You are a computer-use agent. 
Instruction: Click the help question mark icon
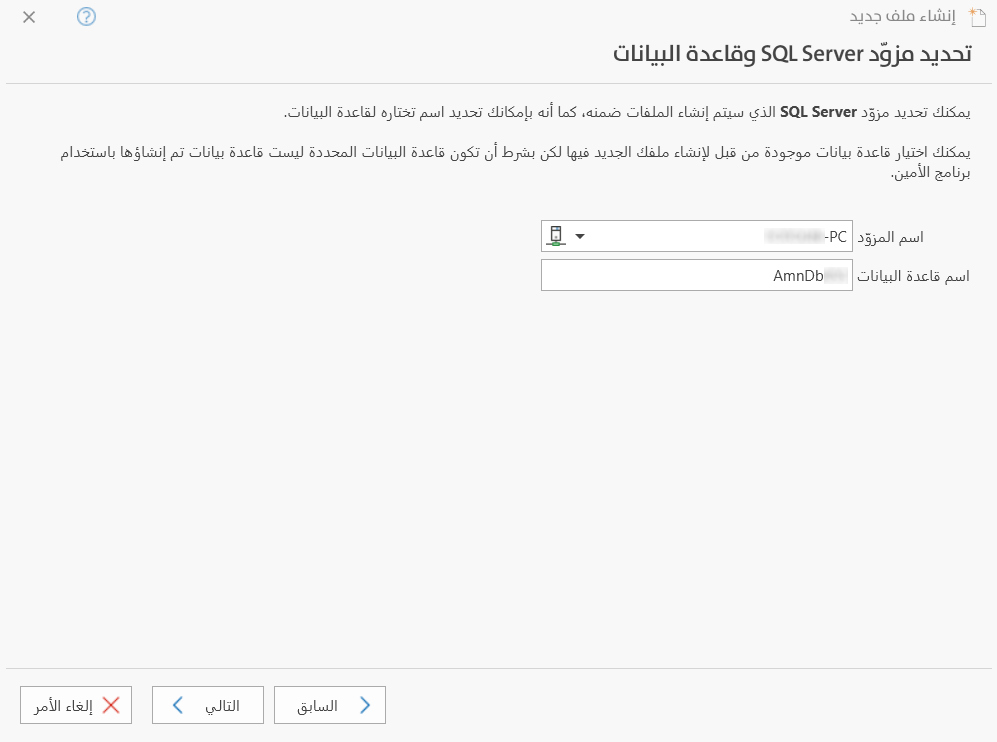pyautogui.click(x=86, y=17)
